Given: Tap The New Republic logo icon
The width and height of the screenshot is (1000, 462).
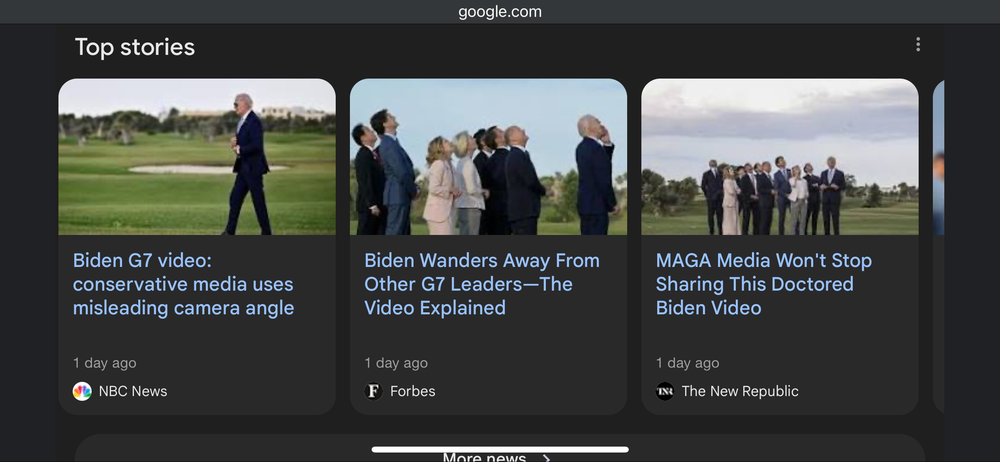Looking at the screenshot, I should coord(665,391).
